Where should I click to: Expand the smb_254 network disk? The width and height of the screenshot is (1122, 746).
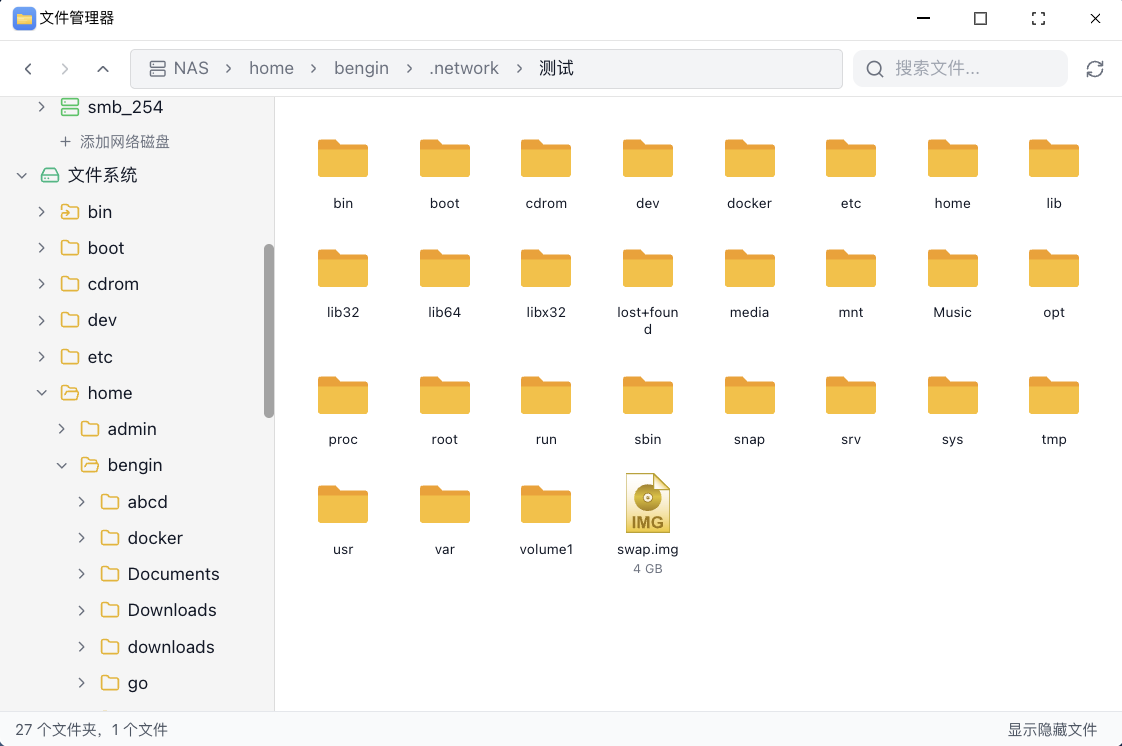click(41, 107)
